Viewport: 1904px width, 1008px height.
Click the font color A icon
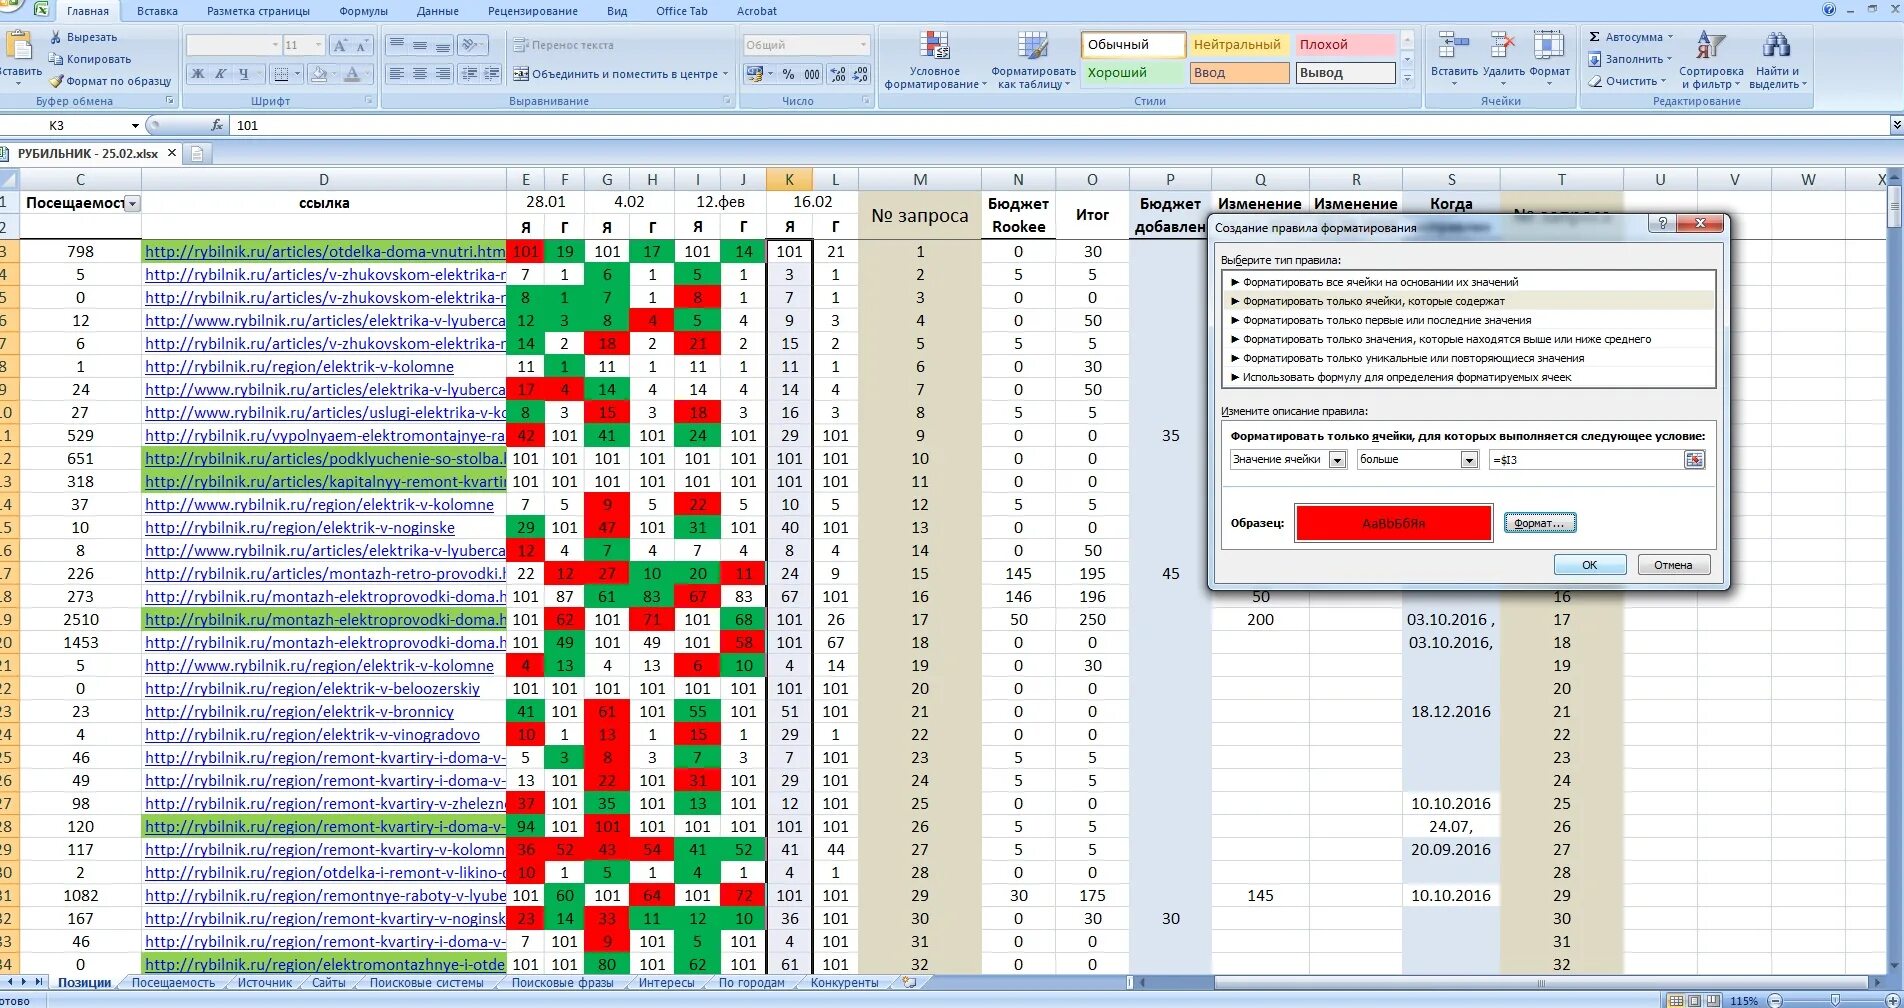tap(351, 74)
